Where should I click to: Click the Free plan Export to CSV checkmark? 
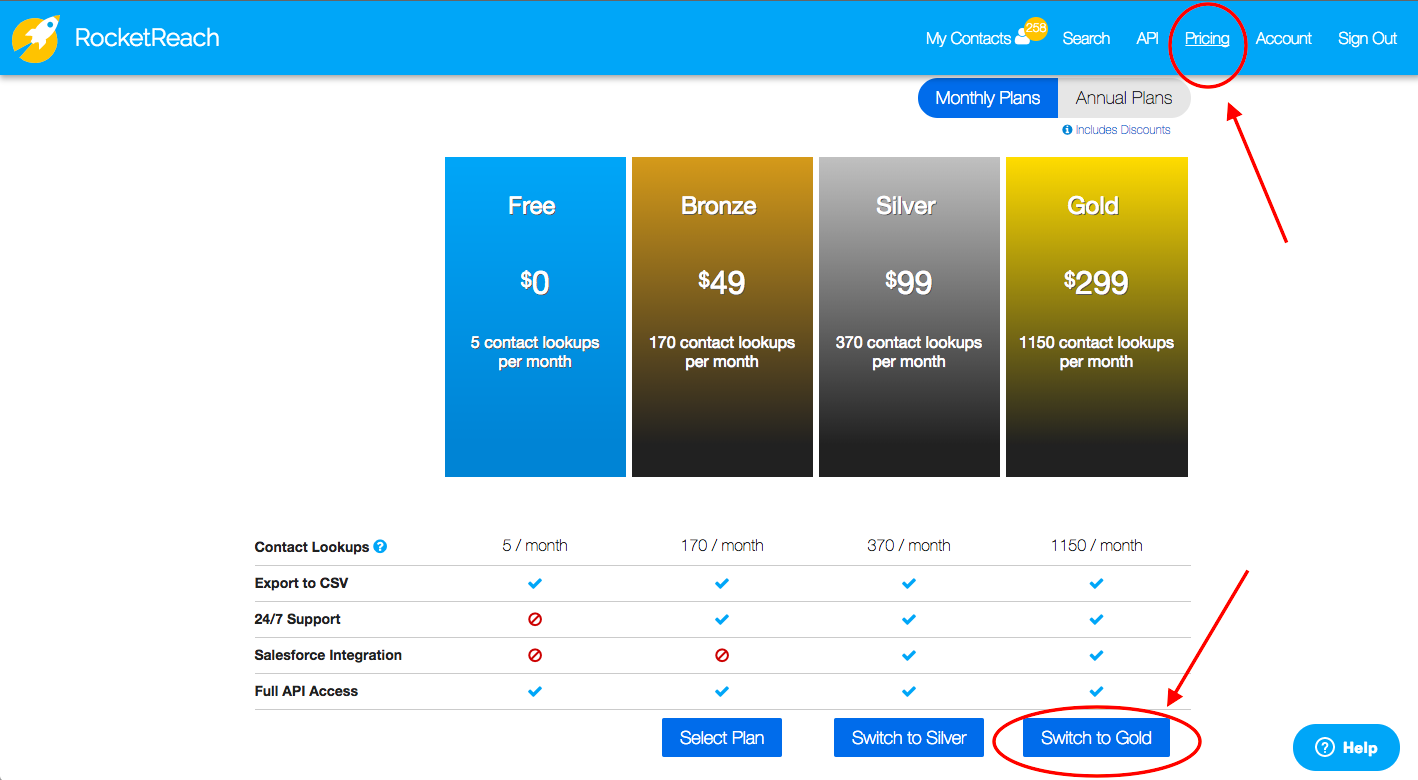tap(535, 583)
